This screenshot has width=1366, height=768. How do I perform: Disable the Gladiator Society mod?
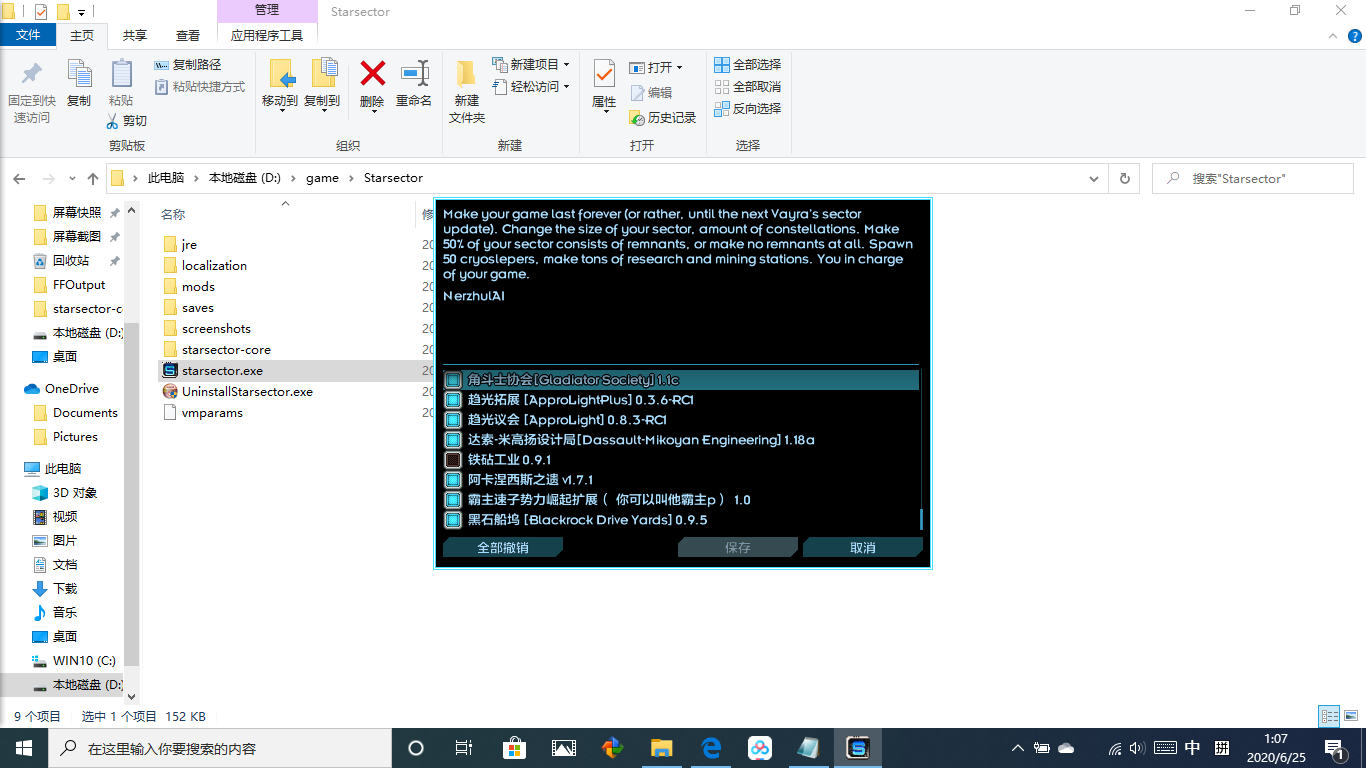tap(452, 380)
